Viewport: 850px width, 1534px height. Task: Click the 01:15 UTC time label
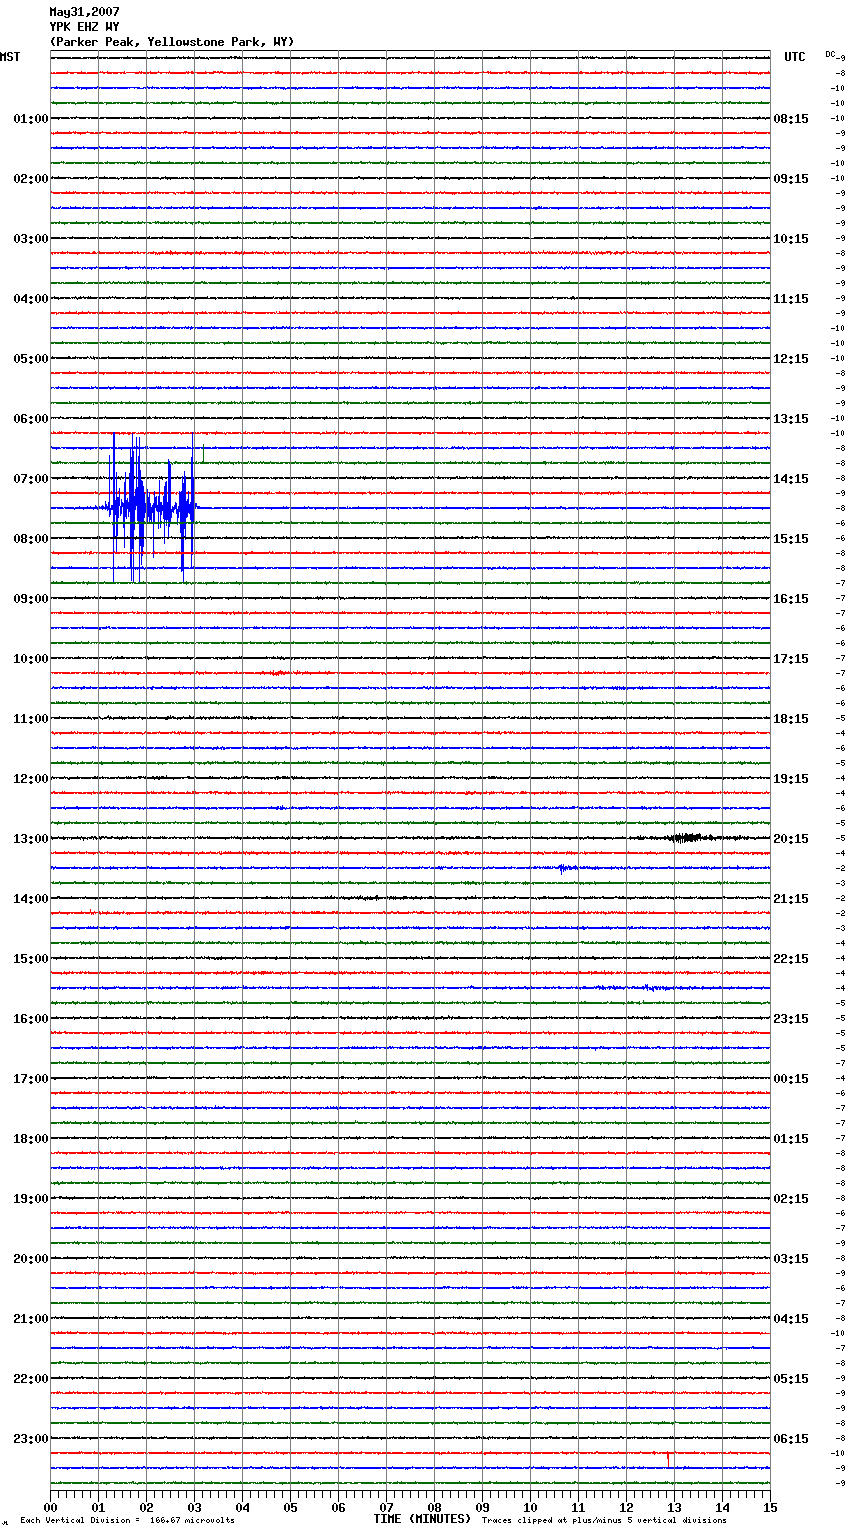pyautogui.click(x=791, y=1139)
